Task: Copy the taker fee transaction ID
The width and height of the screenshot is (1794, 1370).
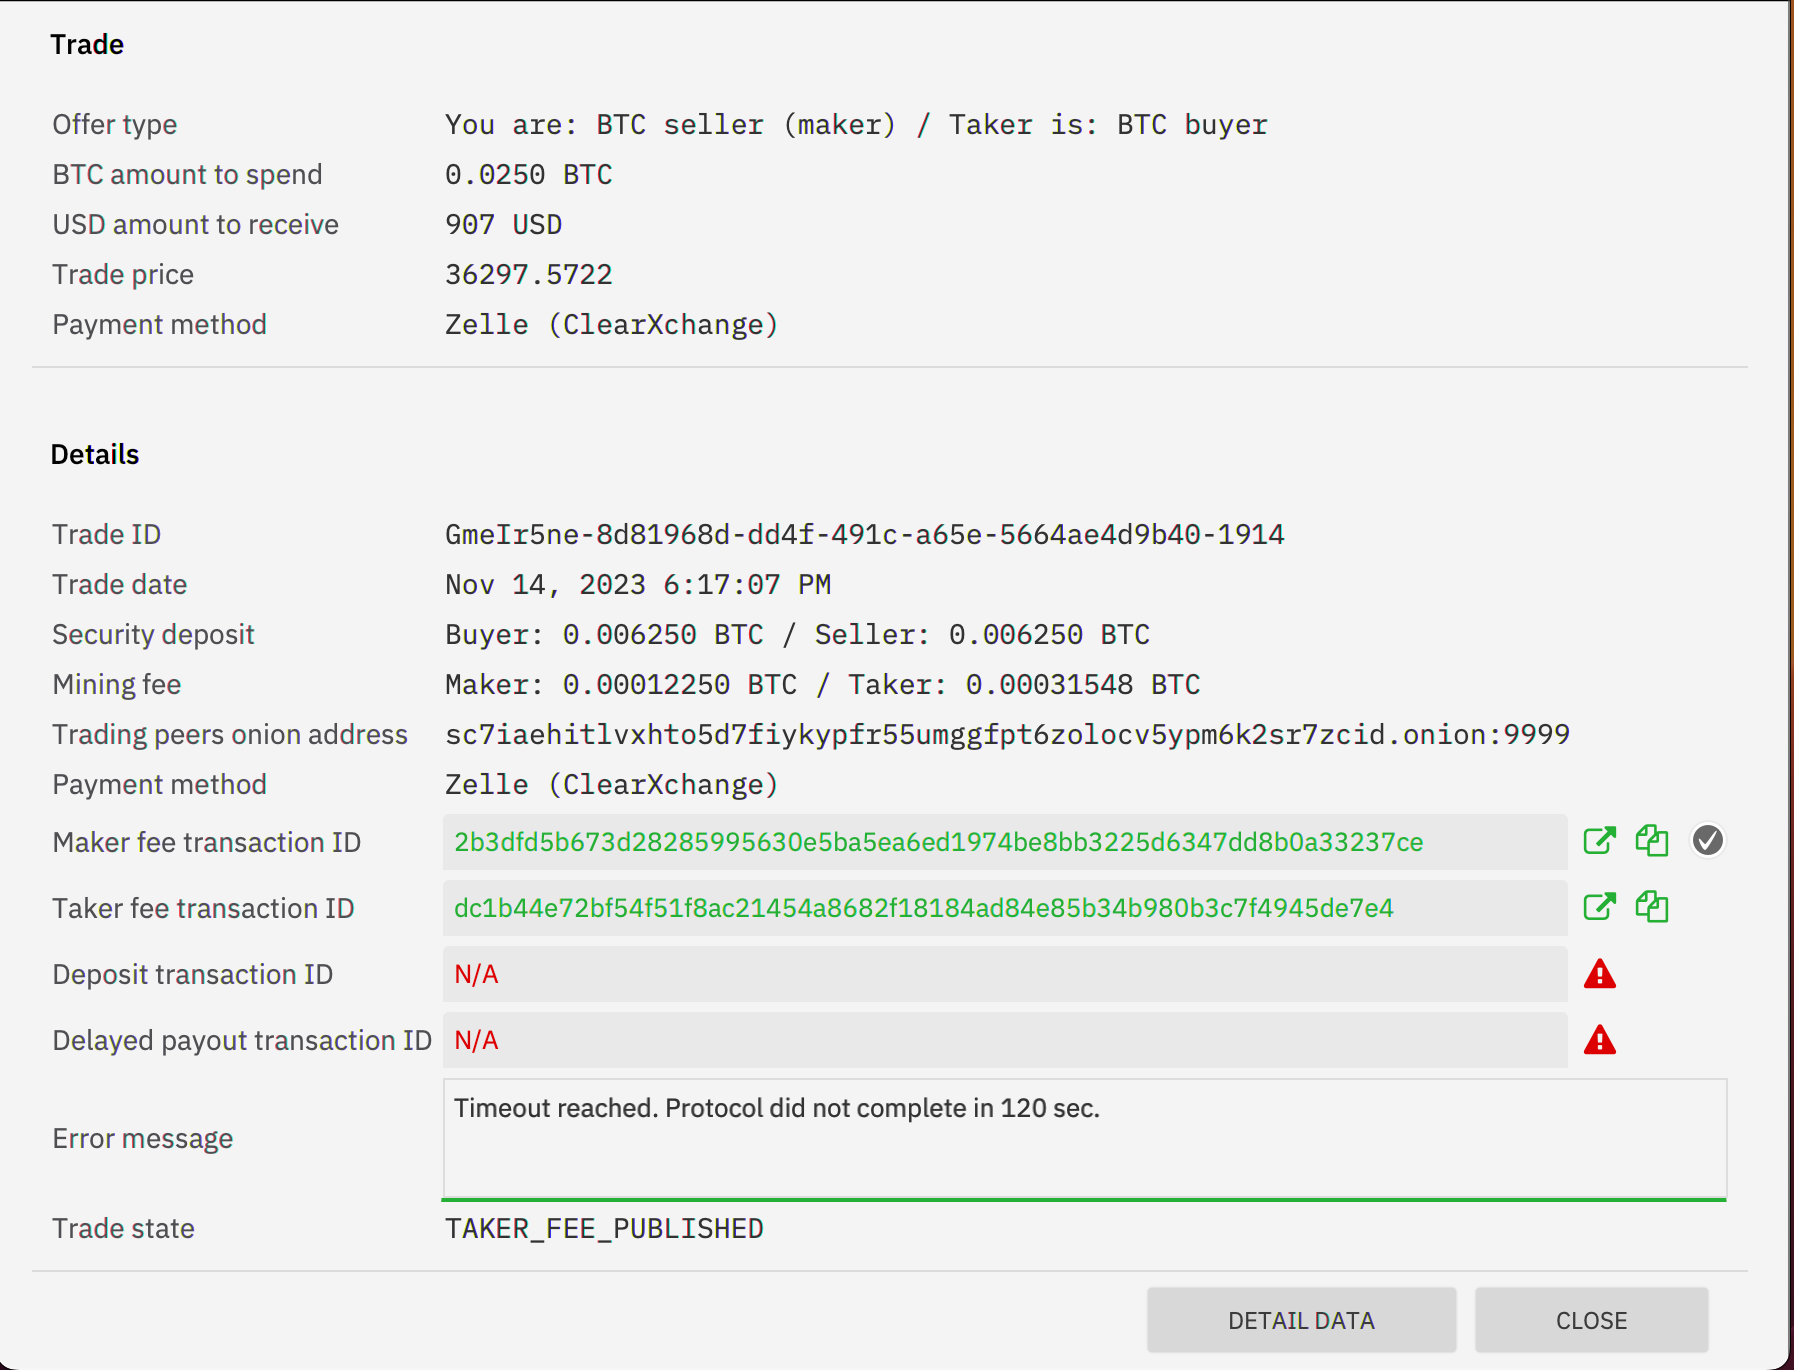Action: (1652, 907)
